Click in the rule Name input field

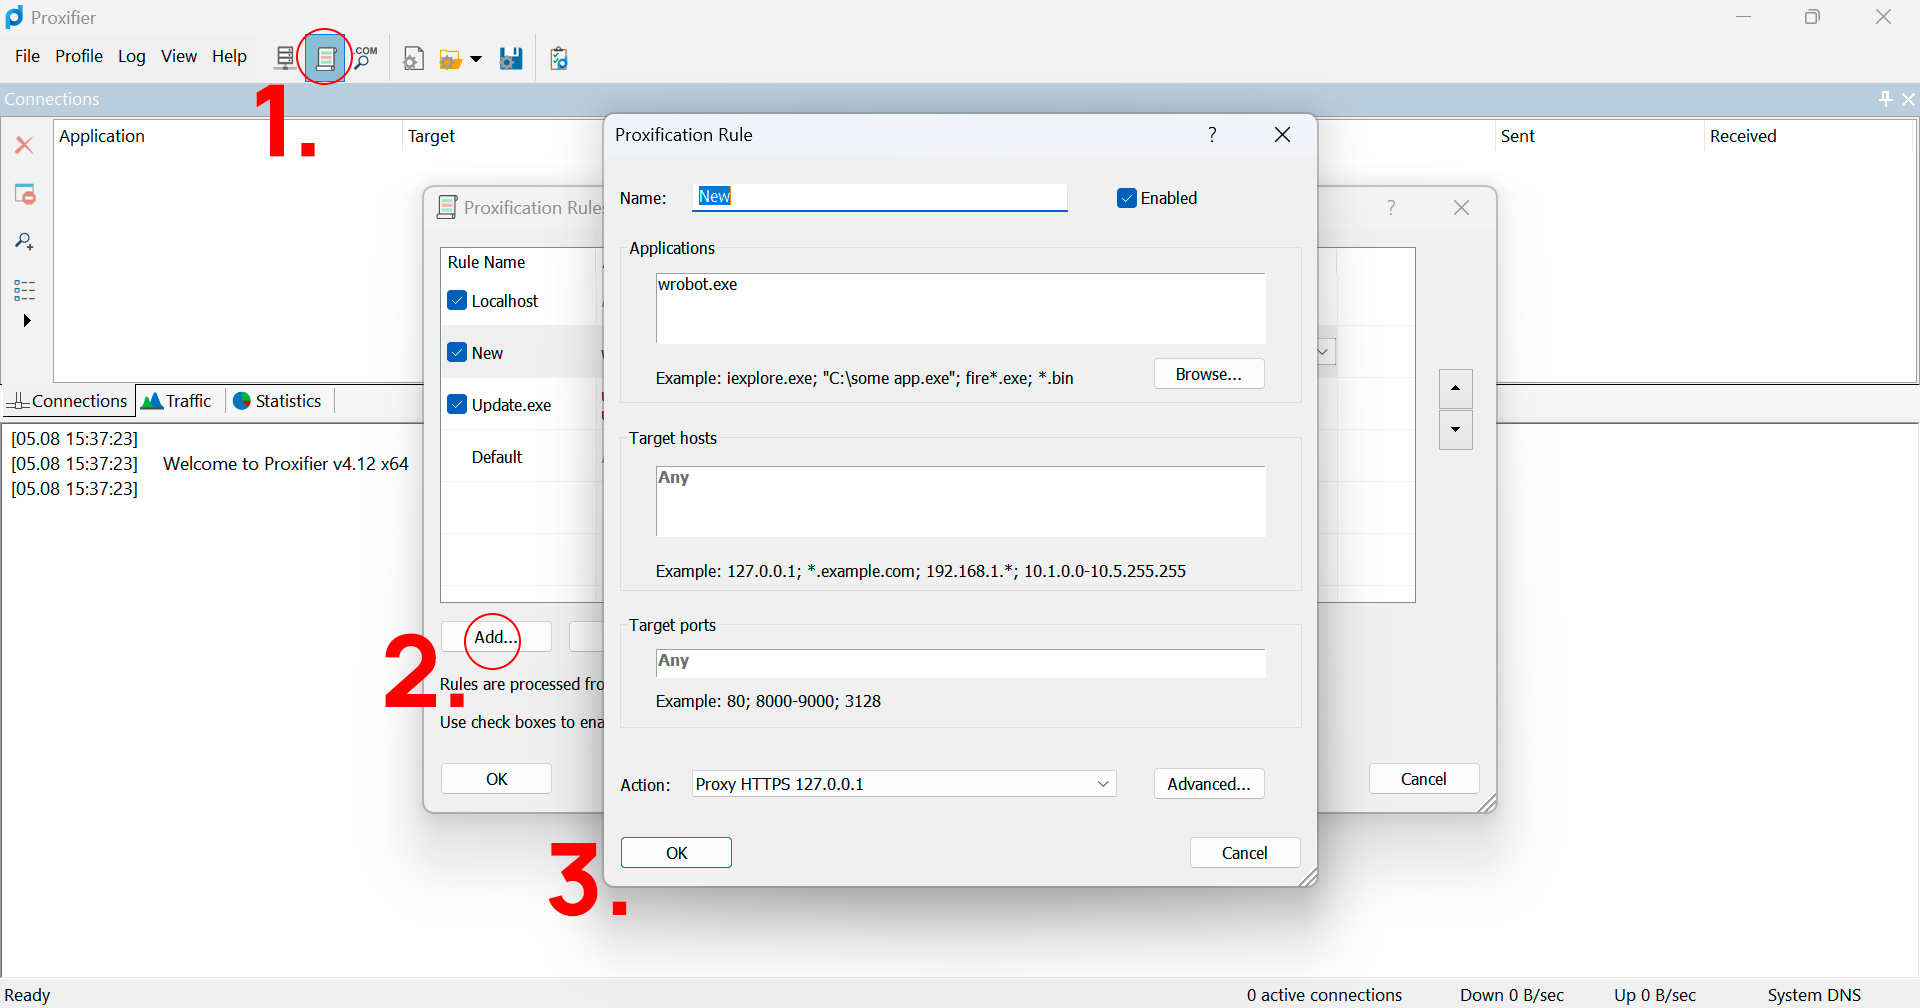[880, 197]
